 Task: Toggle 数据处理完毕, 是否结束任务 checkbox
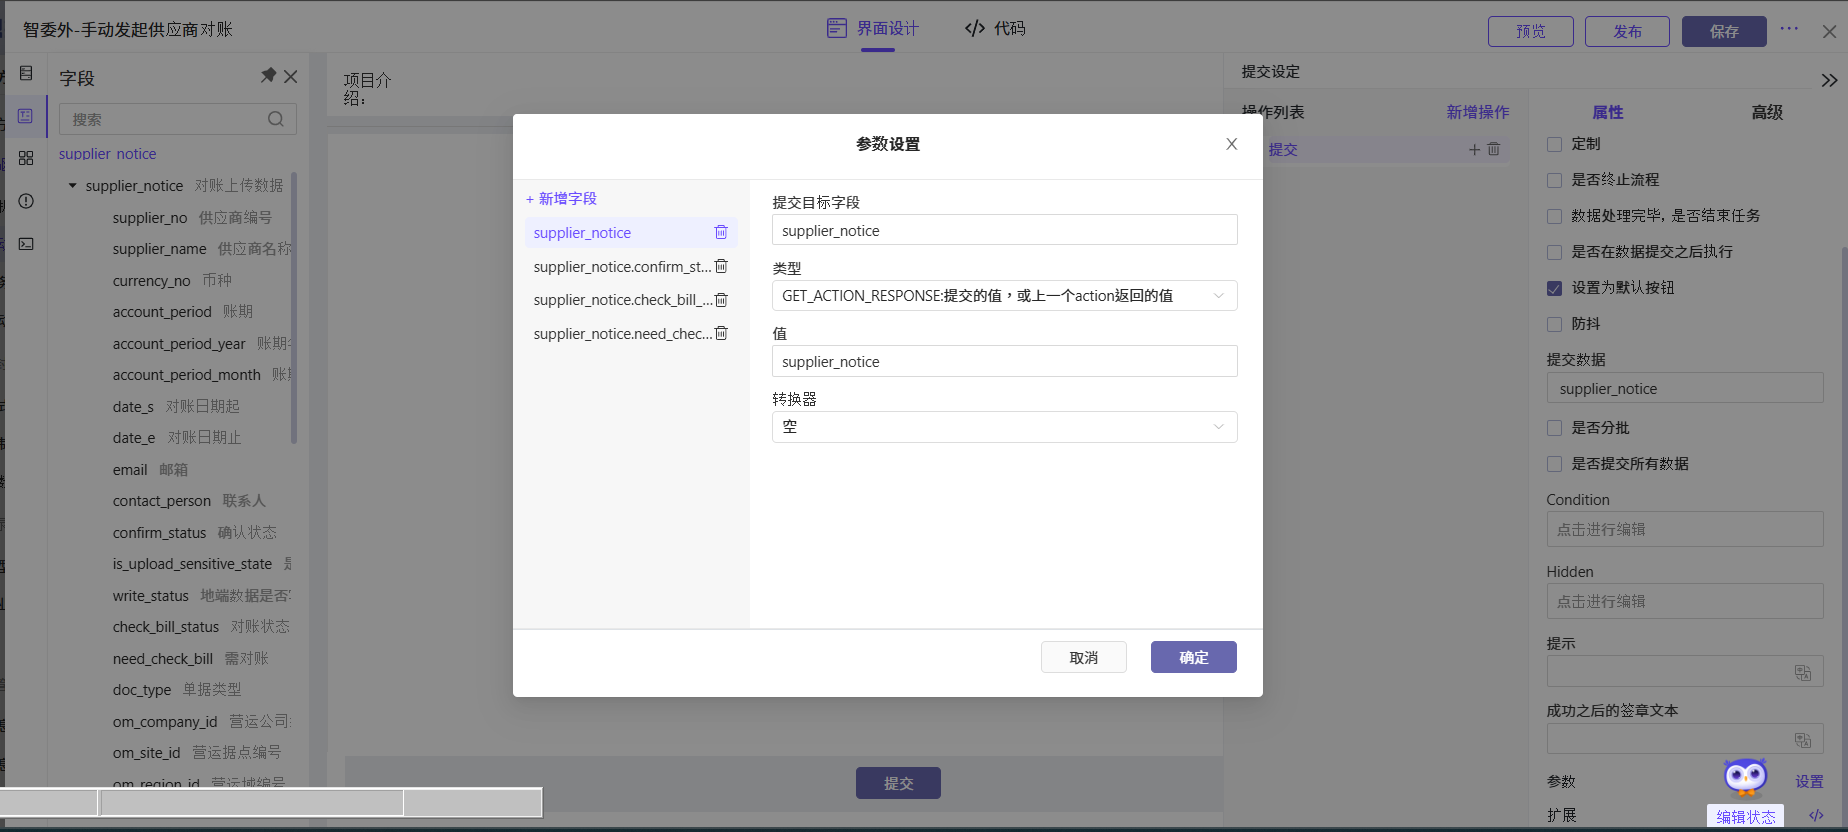[x=1554, y=216]
